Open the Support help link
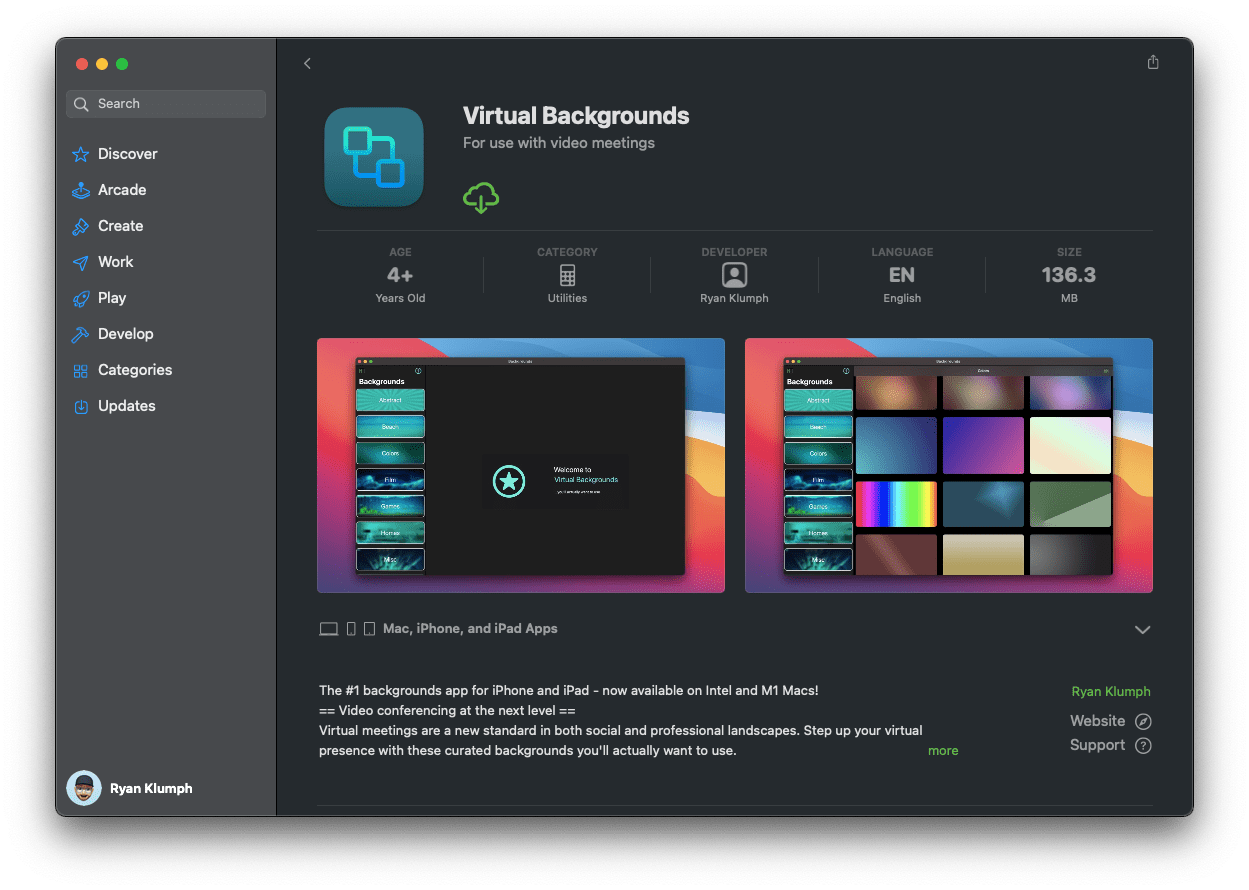1249x890 pixels. (x=1110, y=745)
